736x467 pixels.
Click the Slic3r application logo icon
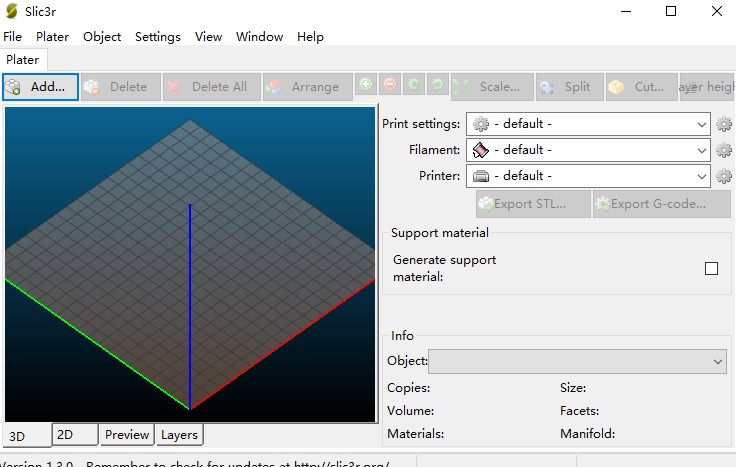pos(12,11)
